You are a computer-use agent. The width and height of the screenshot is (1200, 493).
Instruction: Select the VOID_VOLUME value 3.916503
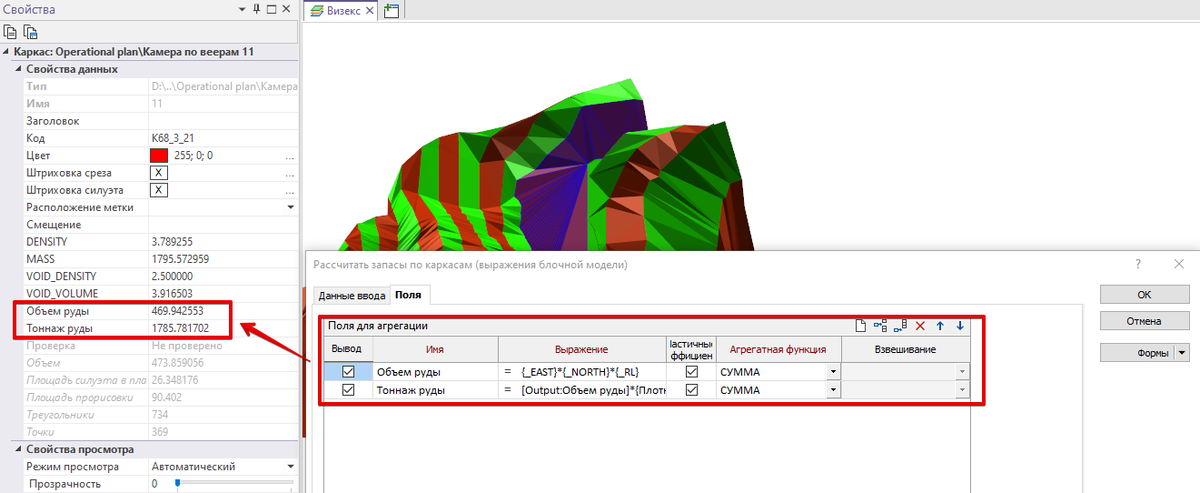pos(172,293)
